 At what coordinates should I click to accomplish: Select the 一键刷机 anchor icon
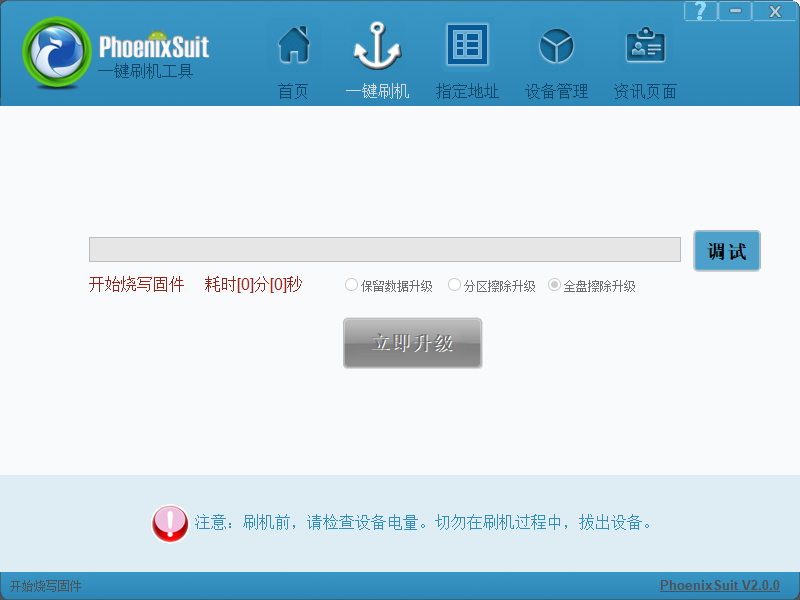[377, 45]
